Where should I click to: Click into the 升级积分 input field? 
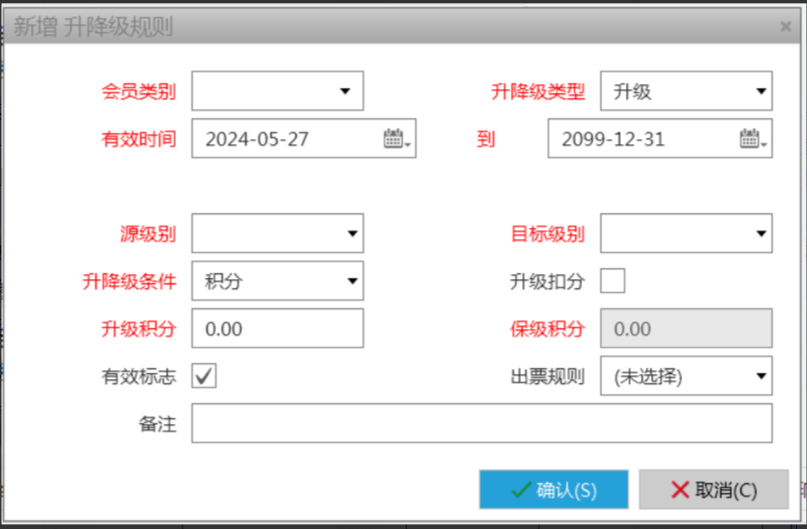pos(277,329)
